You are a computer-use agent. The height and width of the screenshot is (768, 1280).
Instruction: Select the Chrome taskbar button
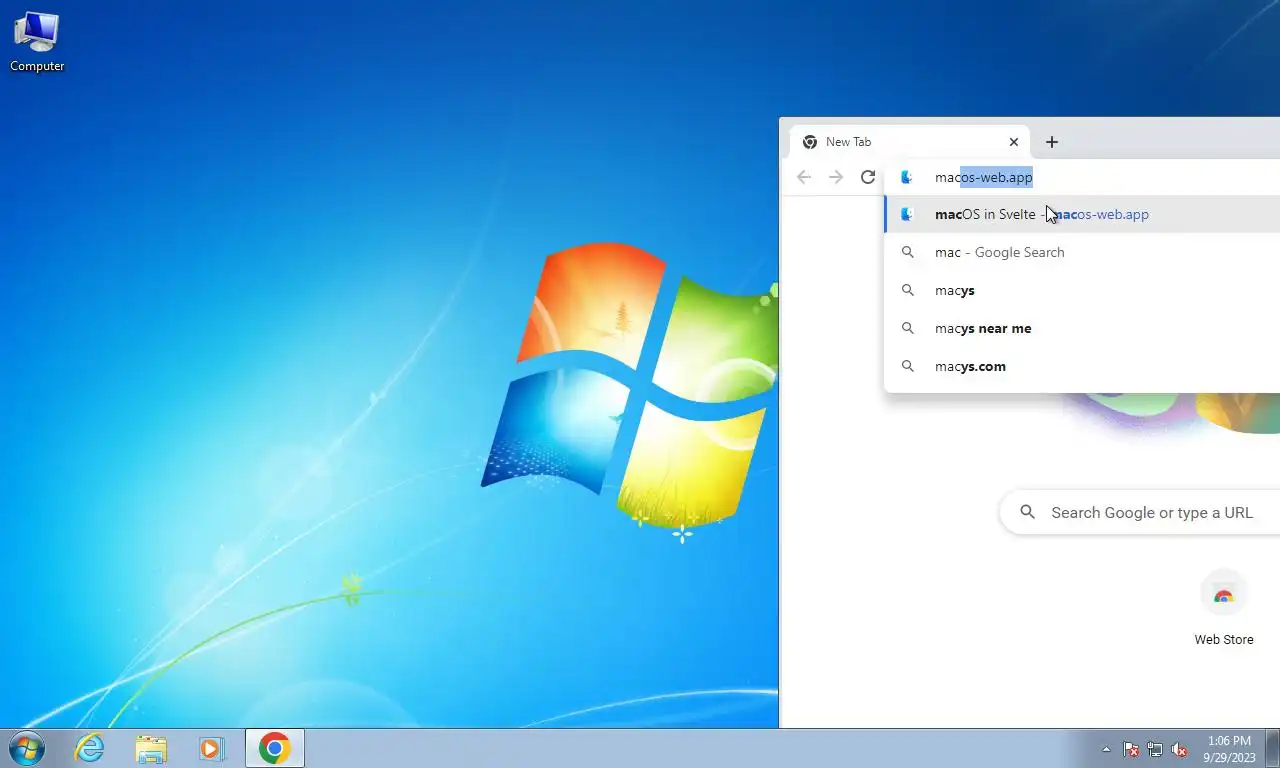click(274, 748)
